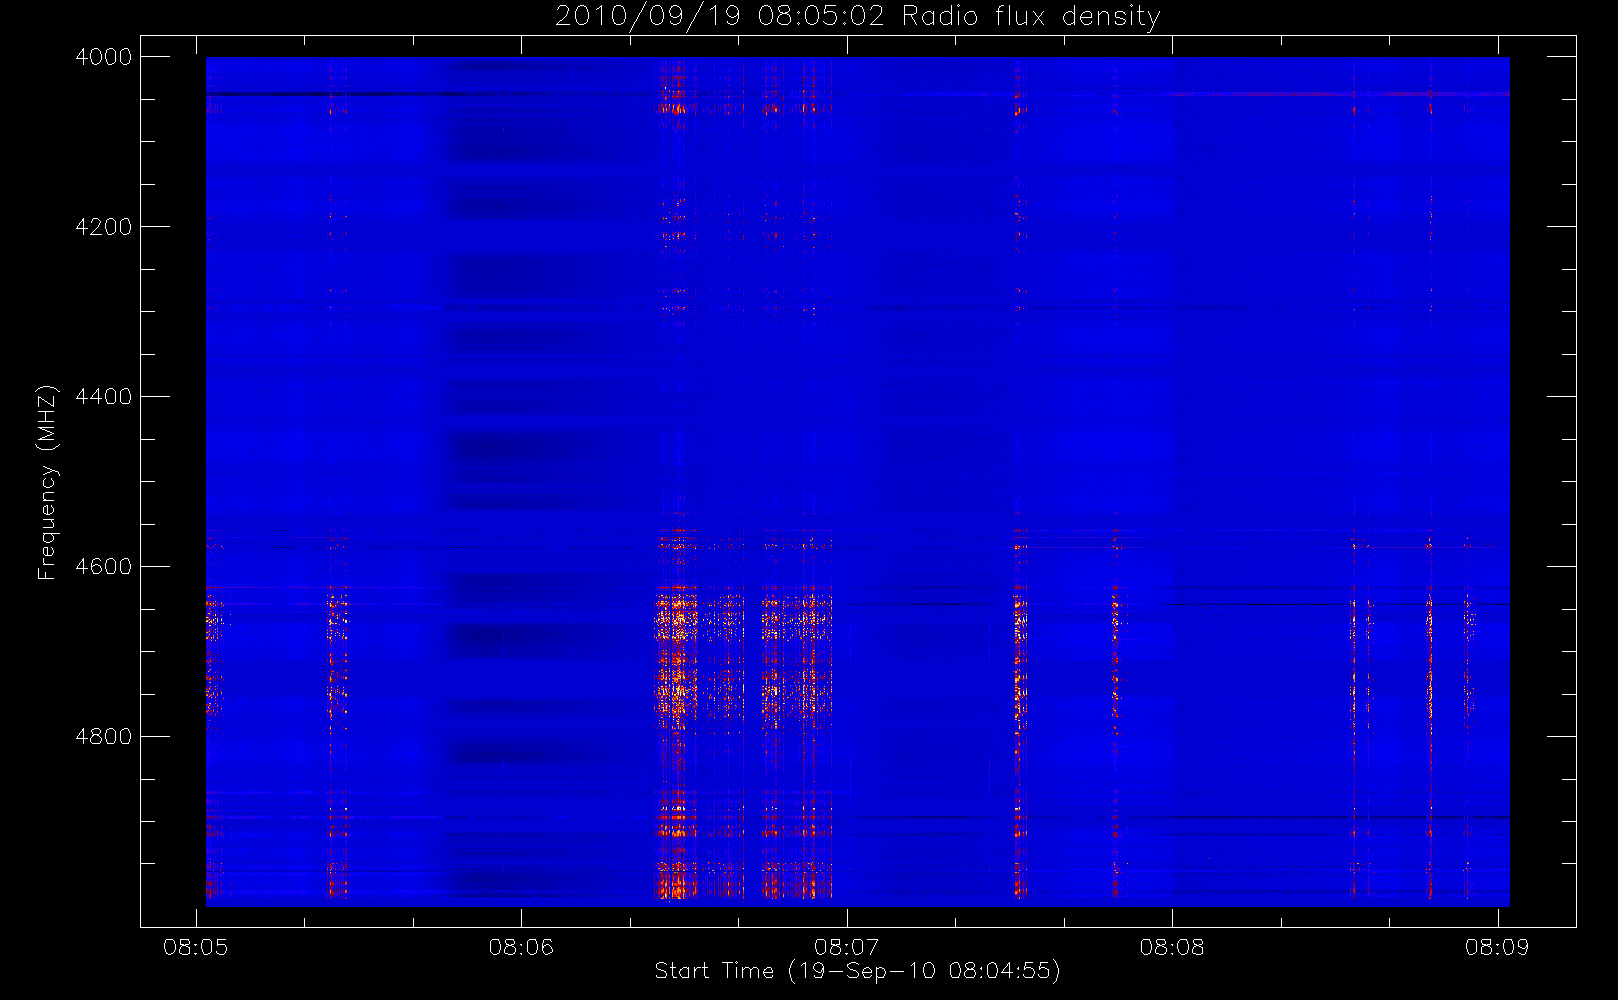
Task: Select the 4000 frequency tick label
Action: [104, 57]
